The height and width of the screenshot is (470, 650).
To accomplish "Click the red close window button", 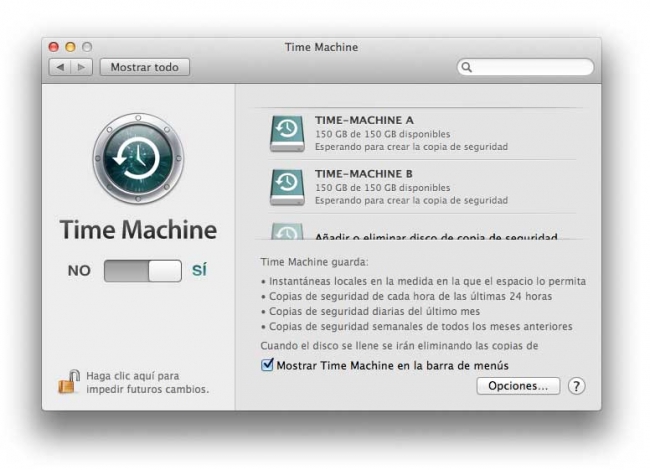I will [53, 47].
